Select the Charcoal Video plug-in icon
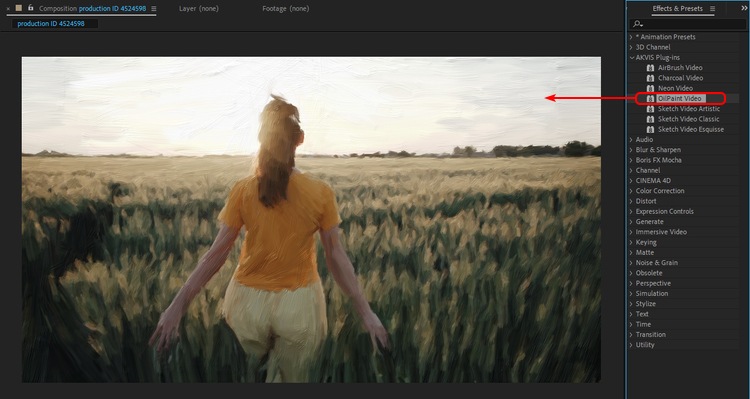Image resolution: width=750 pixels, height=399 pixels. [x=650, y=78]
